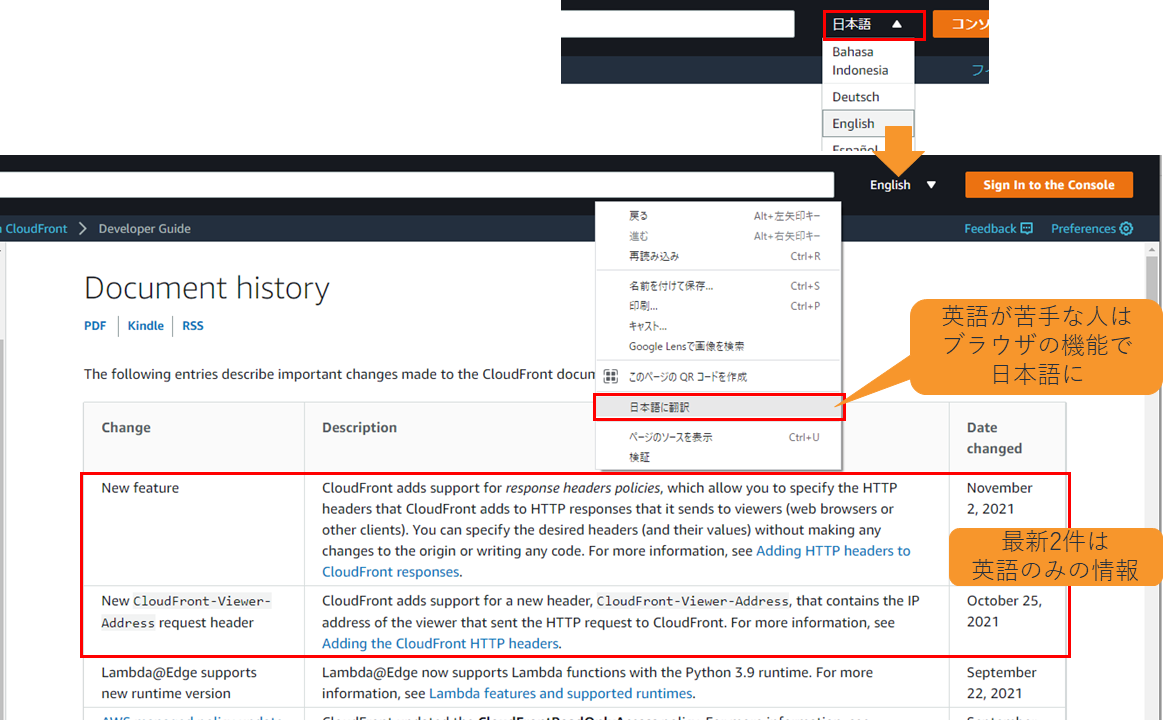Click the upper search field beside 日本語
This screenshot has height=721, width=1169.
677,24
